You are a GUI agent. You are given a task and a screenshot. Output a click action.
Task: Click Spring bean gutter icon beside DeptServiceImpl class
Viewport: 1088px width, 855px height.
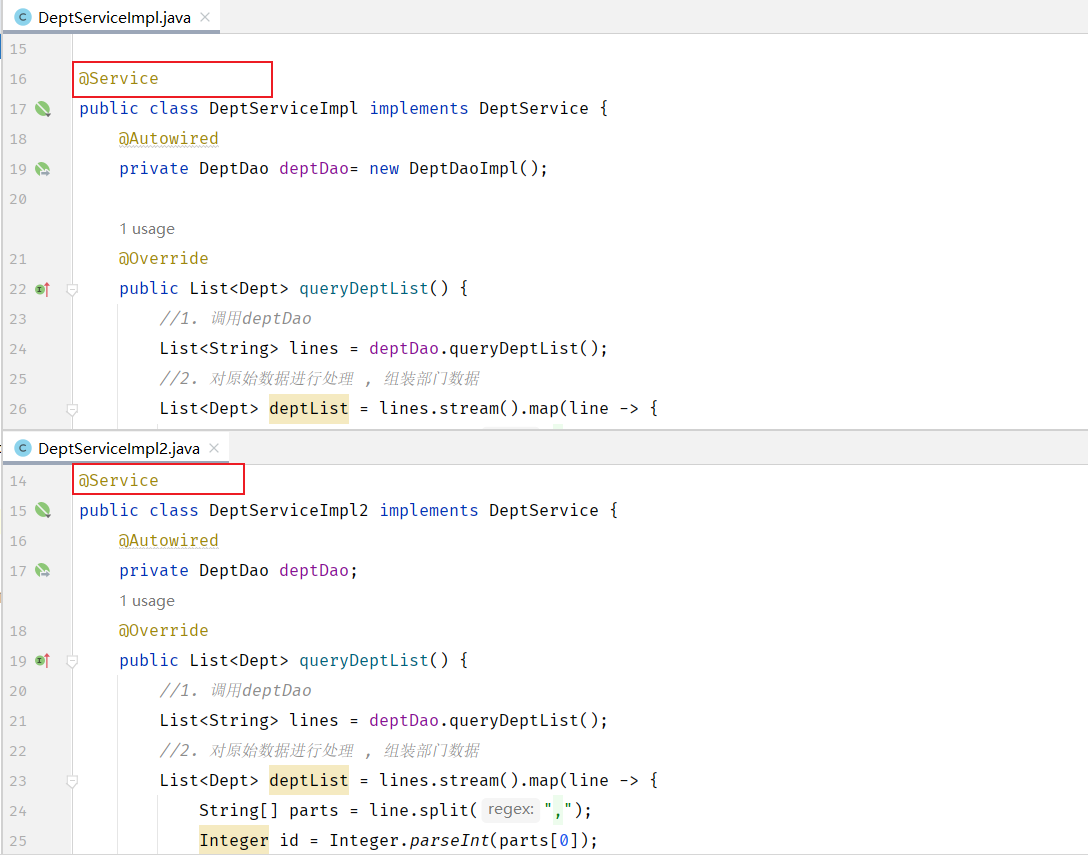tap(43, 109)
